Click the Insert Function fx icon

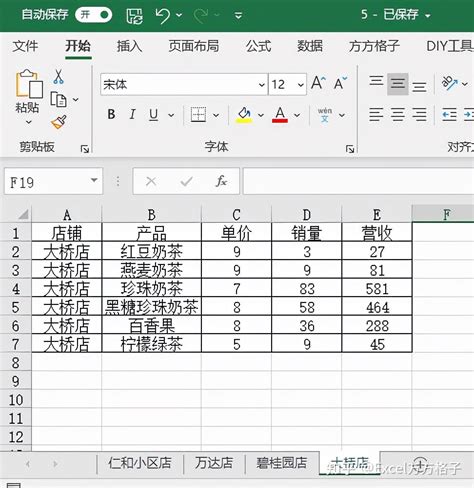coord(221,181)
